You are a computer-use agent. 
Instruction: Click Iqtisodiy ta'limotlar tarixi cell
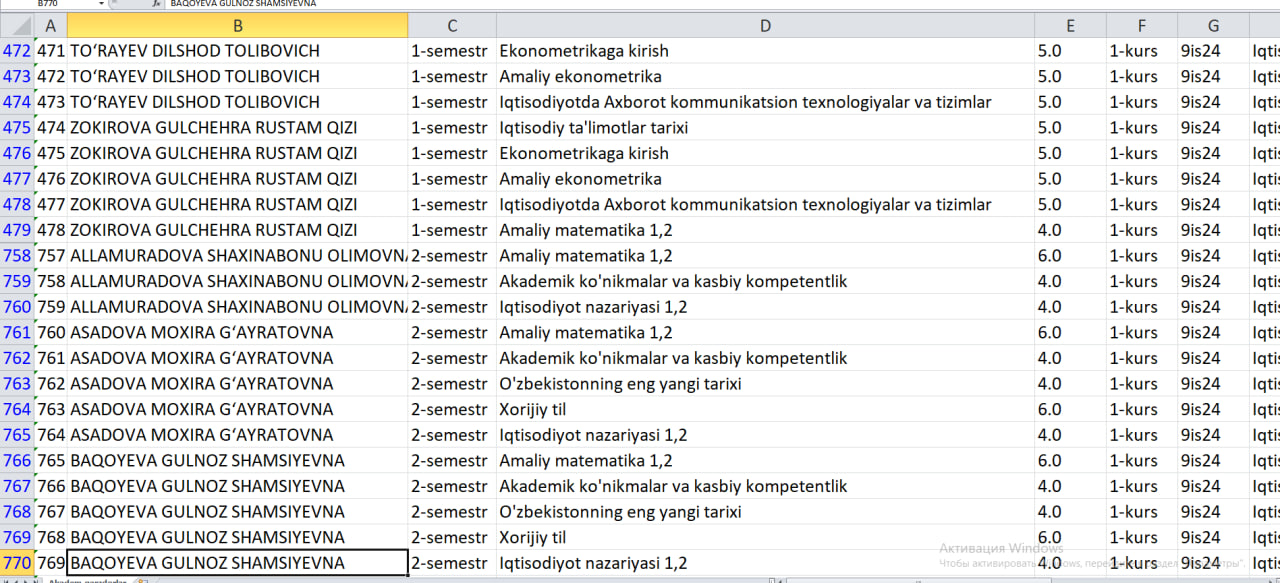click(765, 128)
